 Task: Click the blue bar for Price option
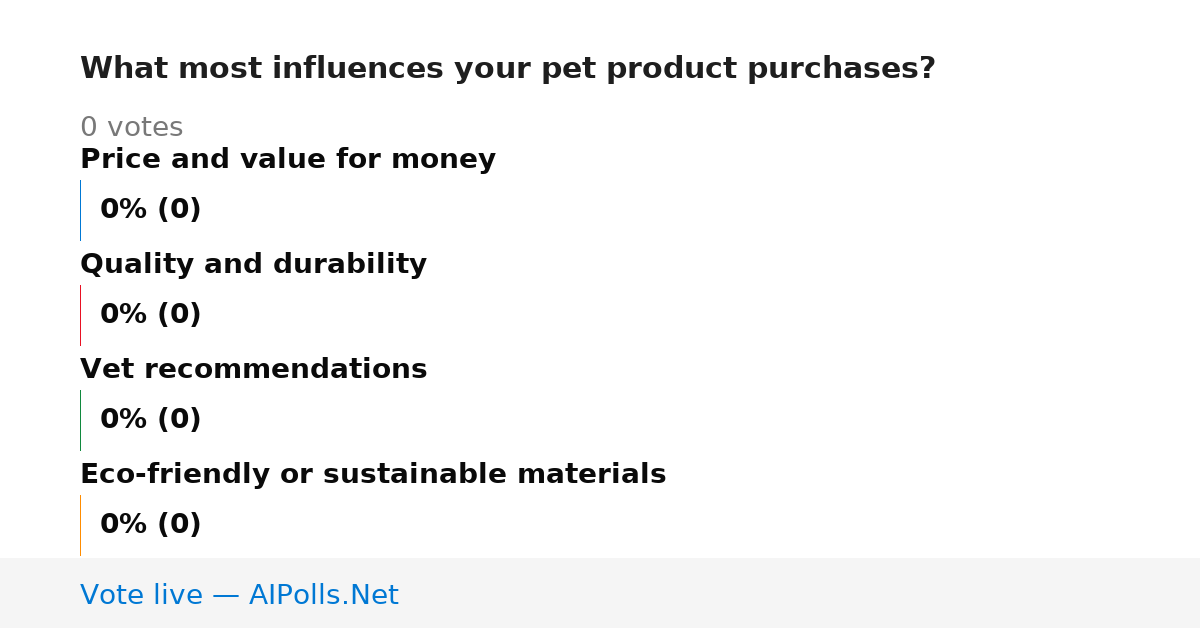[x=80, y=210]
